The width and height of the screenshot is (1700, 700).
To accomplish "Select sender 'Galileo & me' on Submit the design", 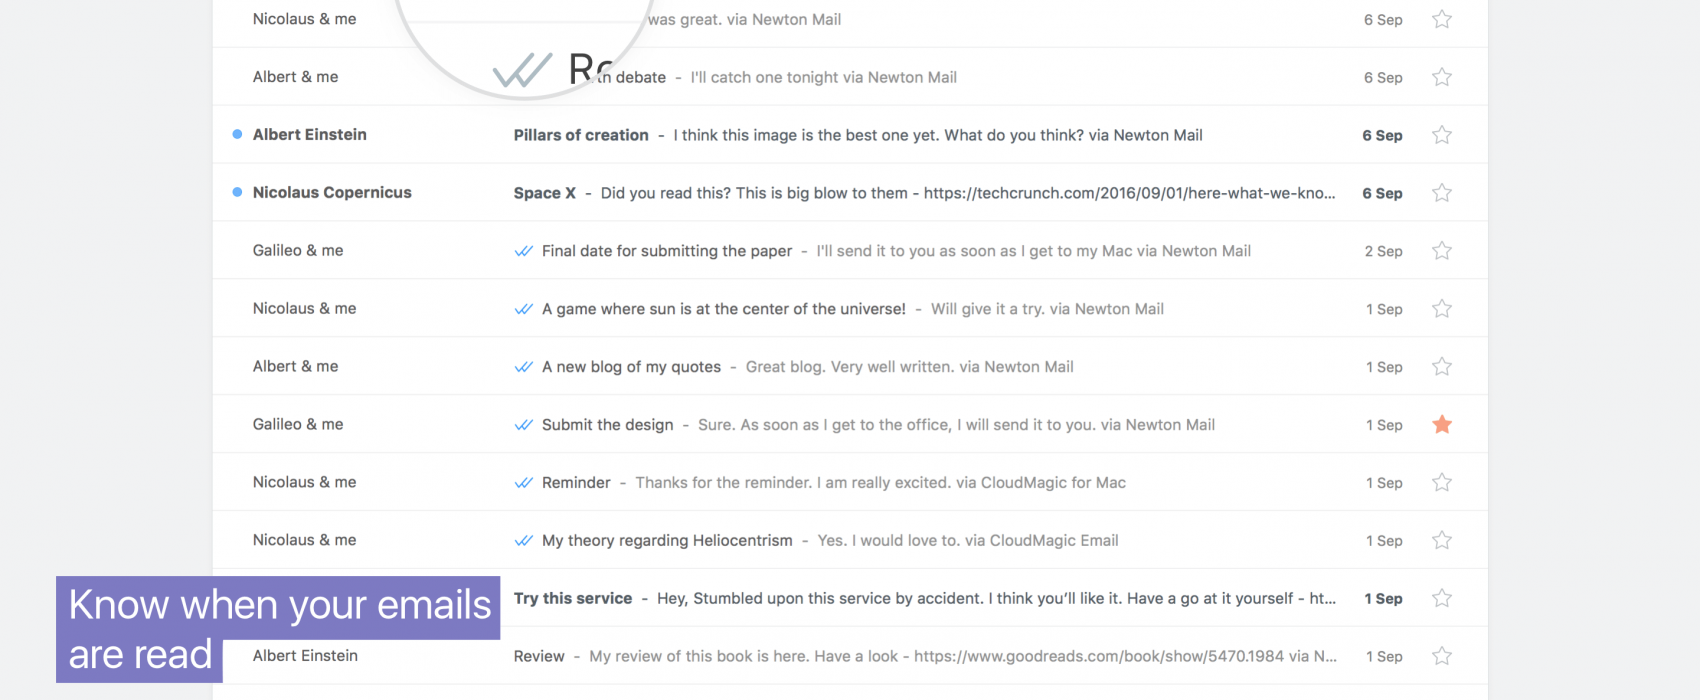I will pyautogui.click(x=298, y=425).
